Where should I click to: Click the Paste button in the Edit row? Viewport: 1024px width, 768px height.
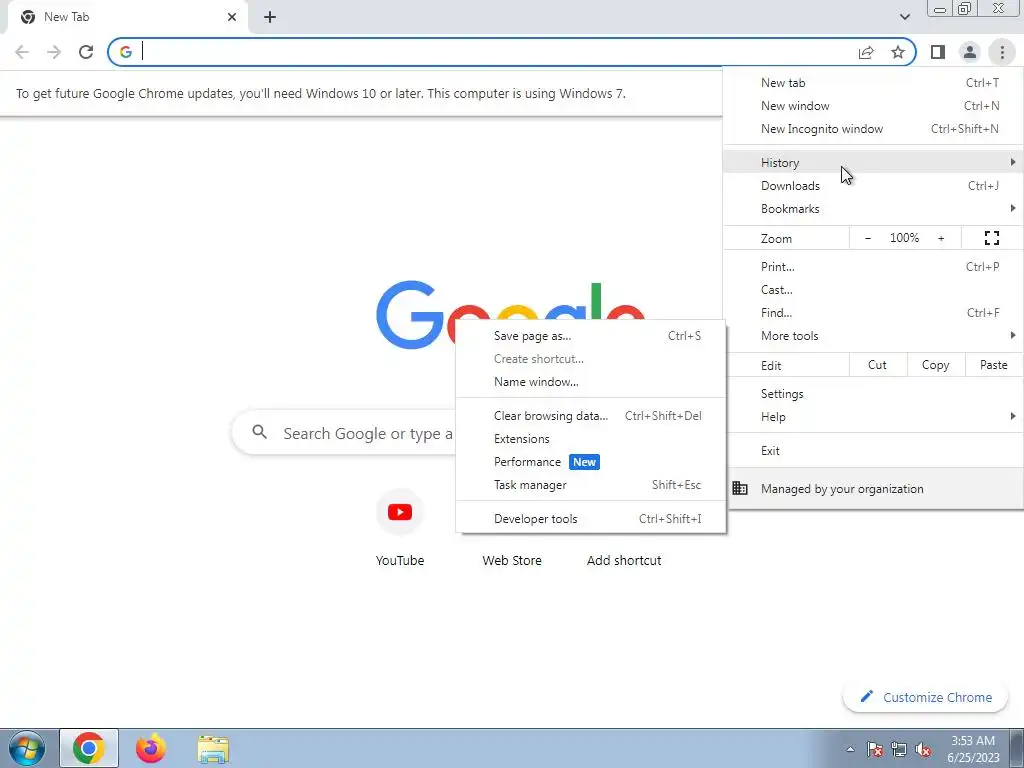993,365
